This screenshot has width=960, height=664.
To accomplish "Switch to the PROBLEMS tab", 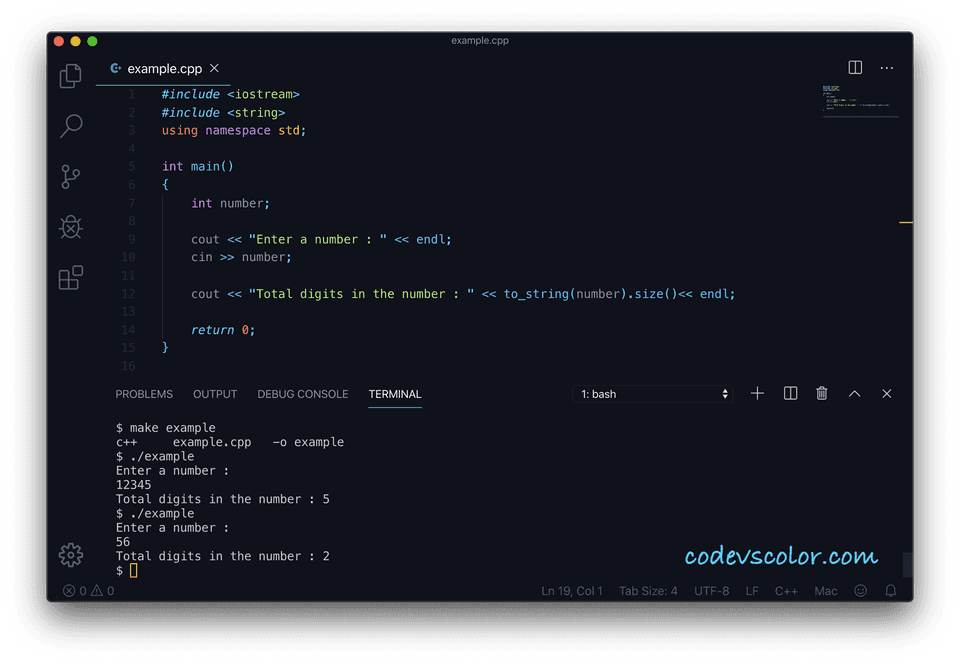I will coord(144,394).
